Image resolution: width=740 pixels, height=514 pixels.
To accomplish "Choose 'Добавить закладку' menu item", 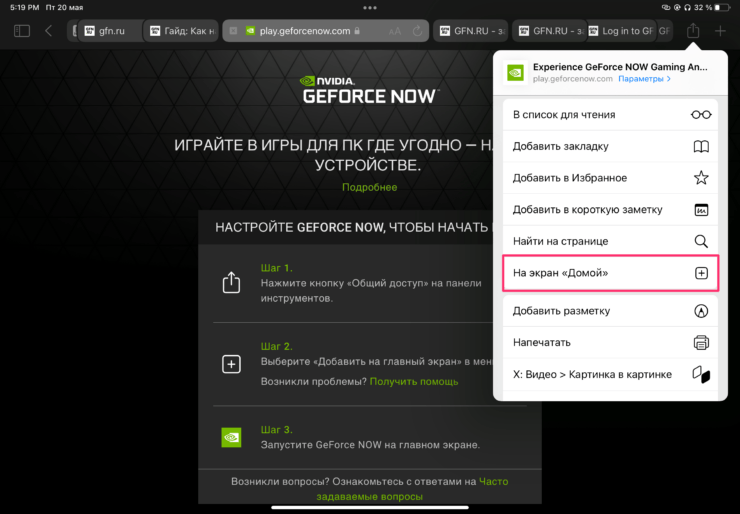I will click(610, 146).
